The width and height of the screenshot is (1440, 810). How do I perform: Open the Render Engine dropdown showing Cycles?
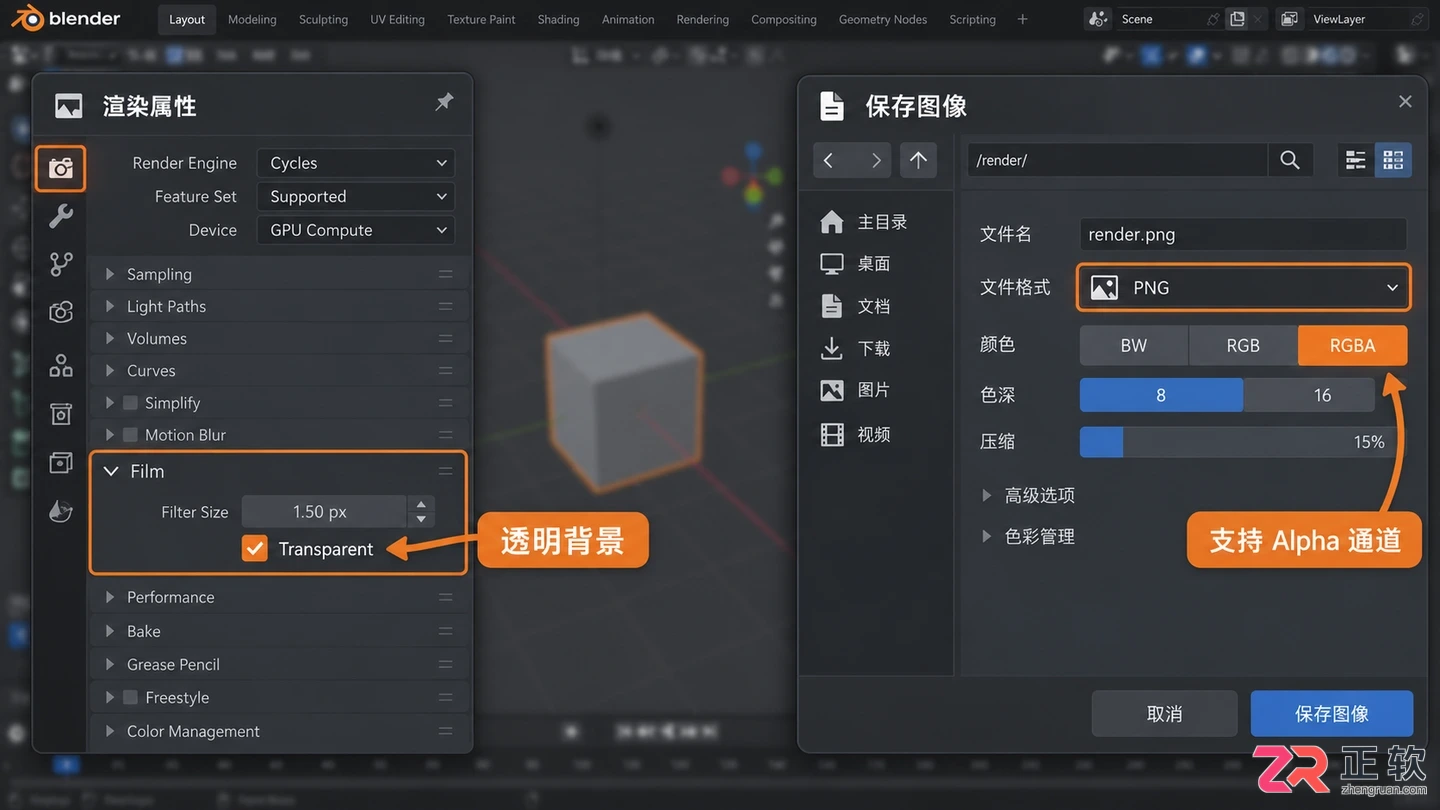(356, 163)
